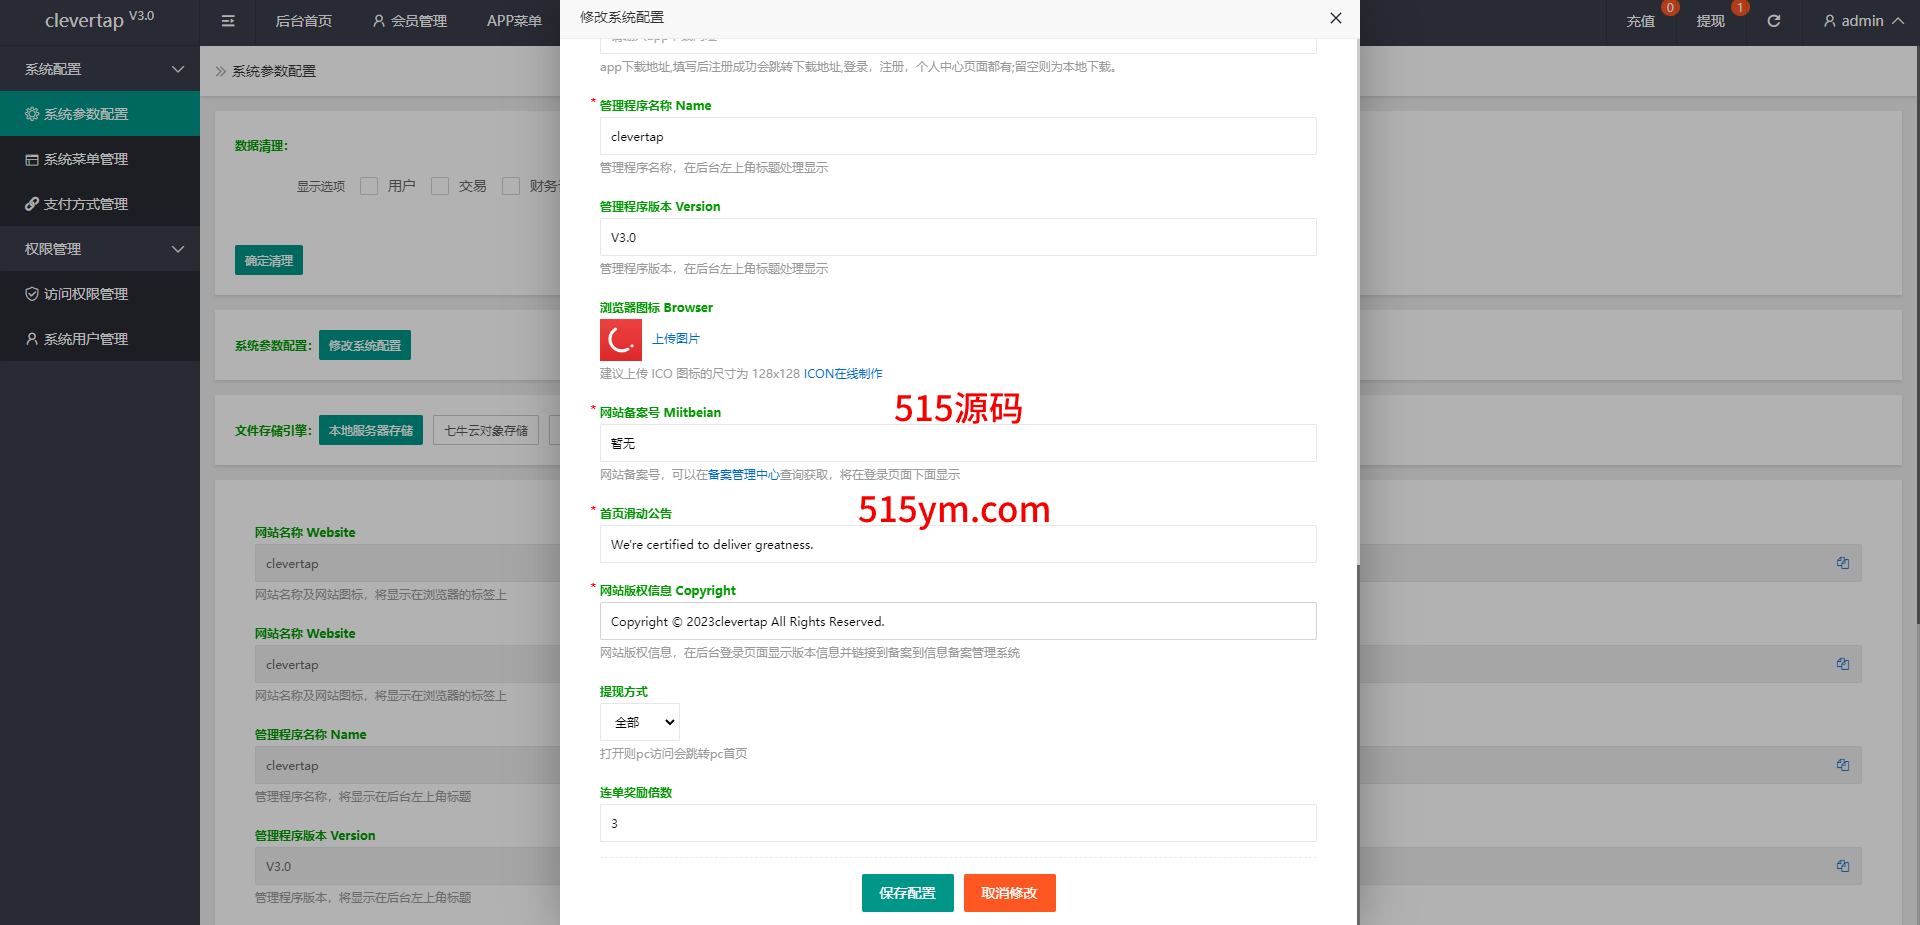Tick the 用户 checkbox

point(369,186)
